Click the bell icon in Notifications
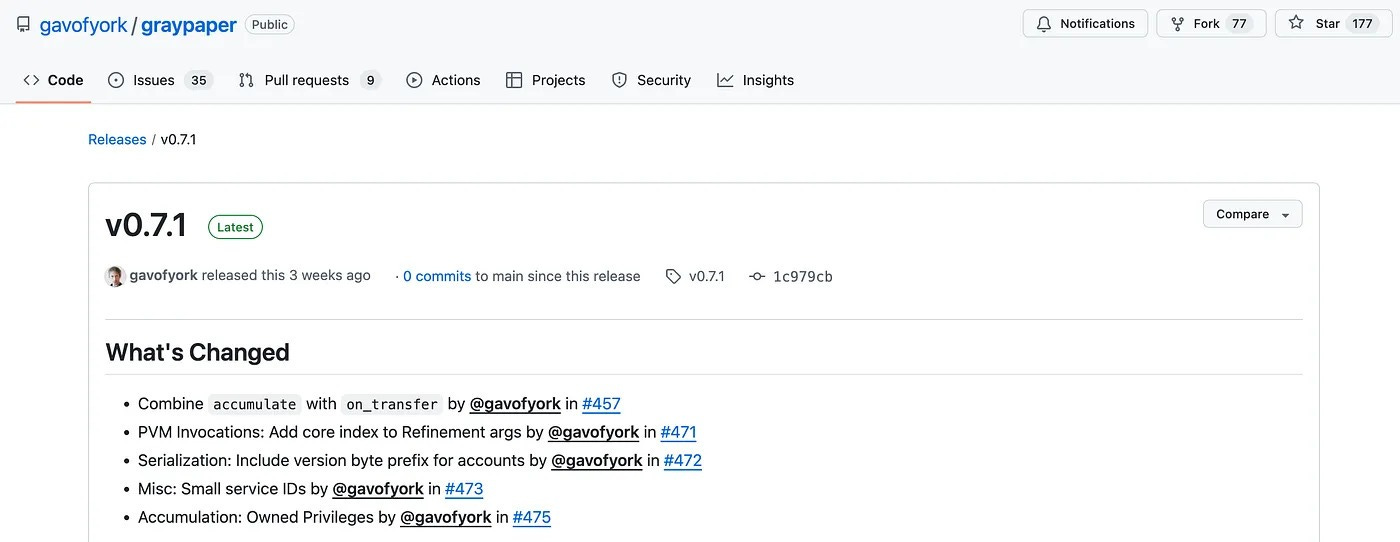The image size is (1400, 542). coord(1044,23)
